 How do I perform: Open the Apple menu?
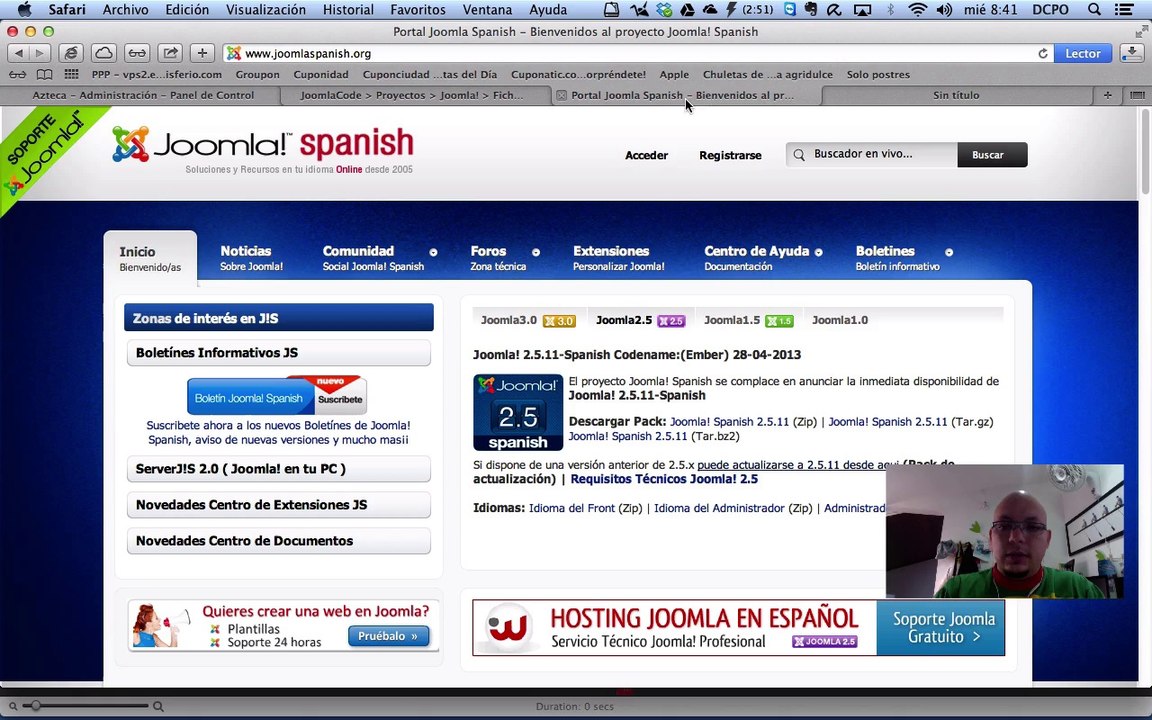24,10
